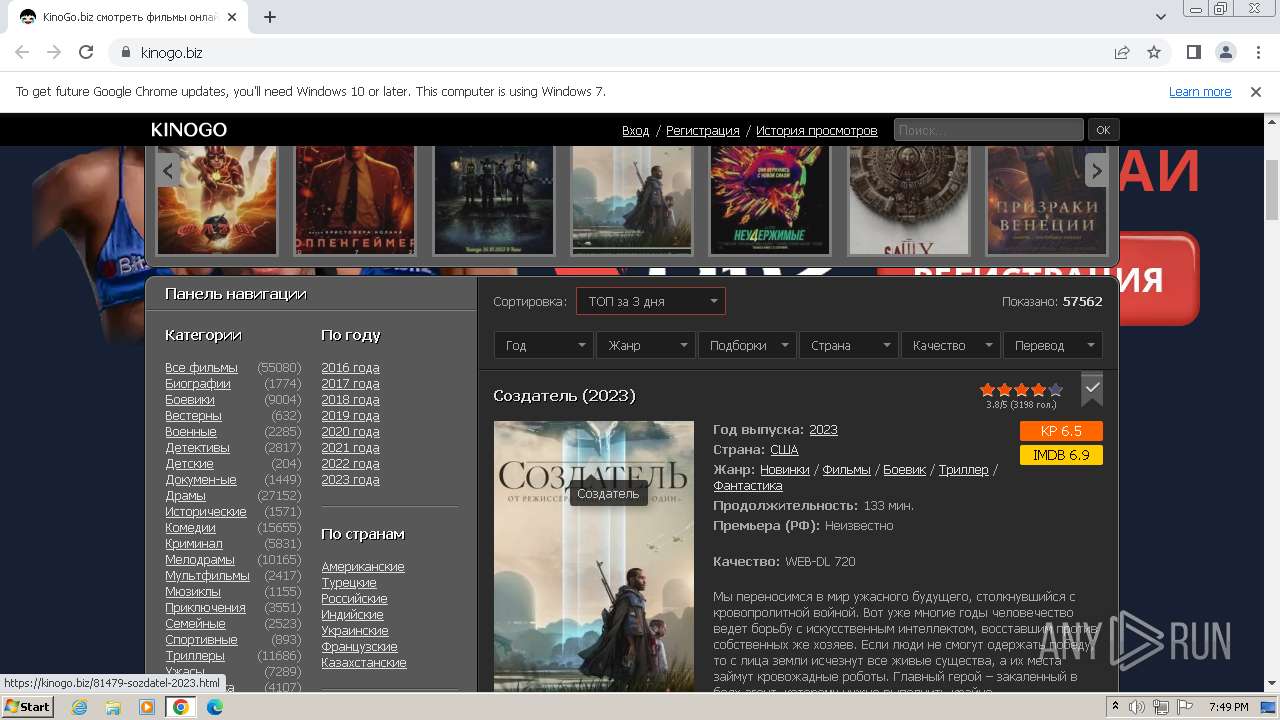This screenshot has width=1280, height=720.
Task: Open the Chrome tab search dropdown
Action: pos(1160,17)
